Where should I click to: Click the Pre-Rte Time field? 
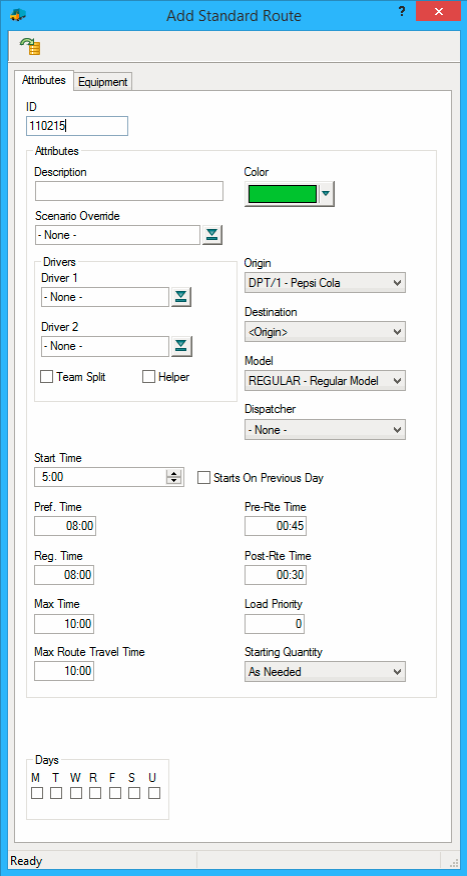tap(275, 526)
